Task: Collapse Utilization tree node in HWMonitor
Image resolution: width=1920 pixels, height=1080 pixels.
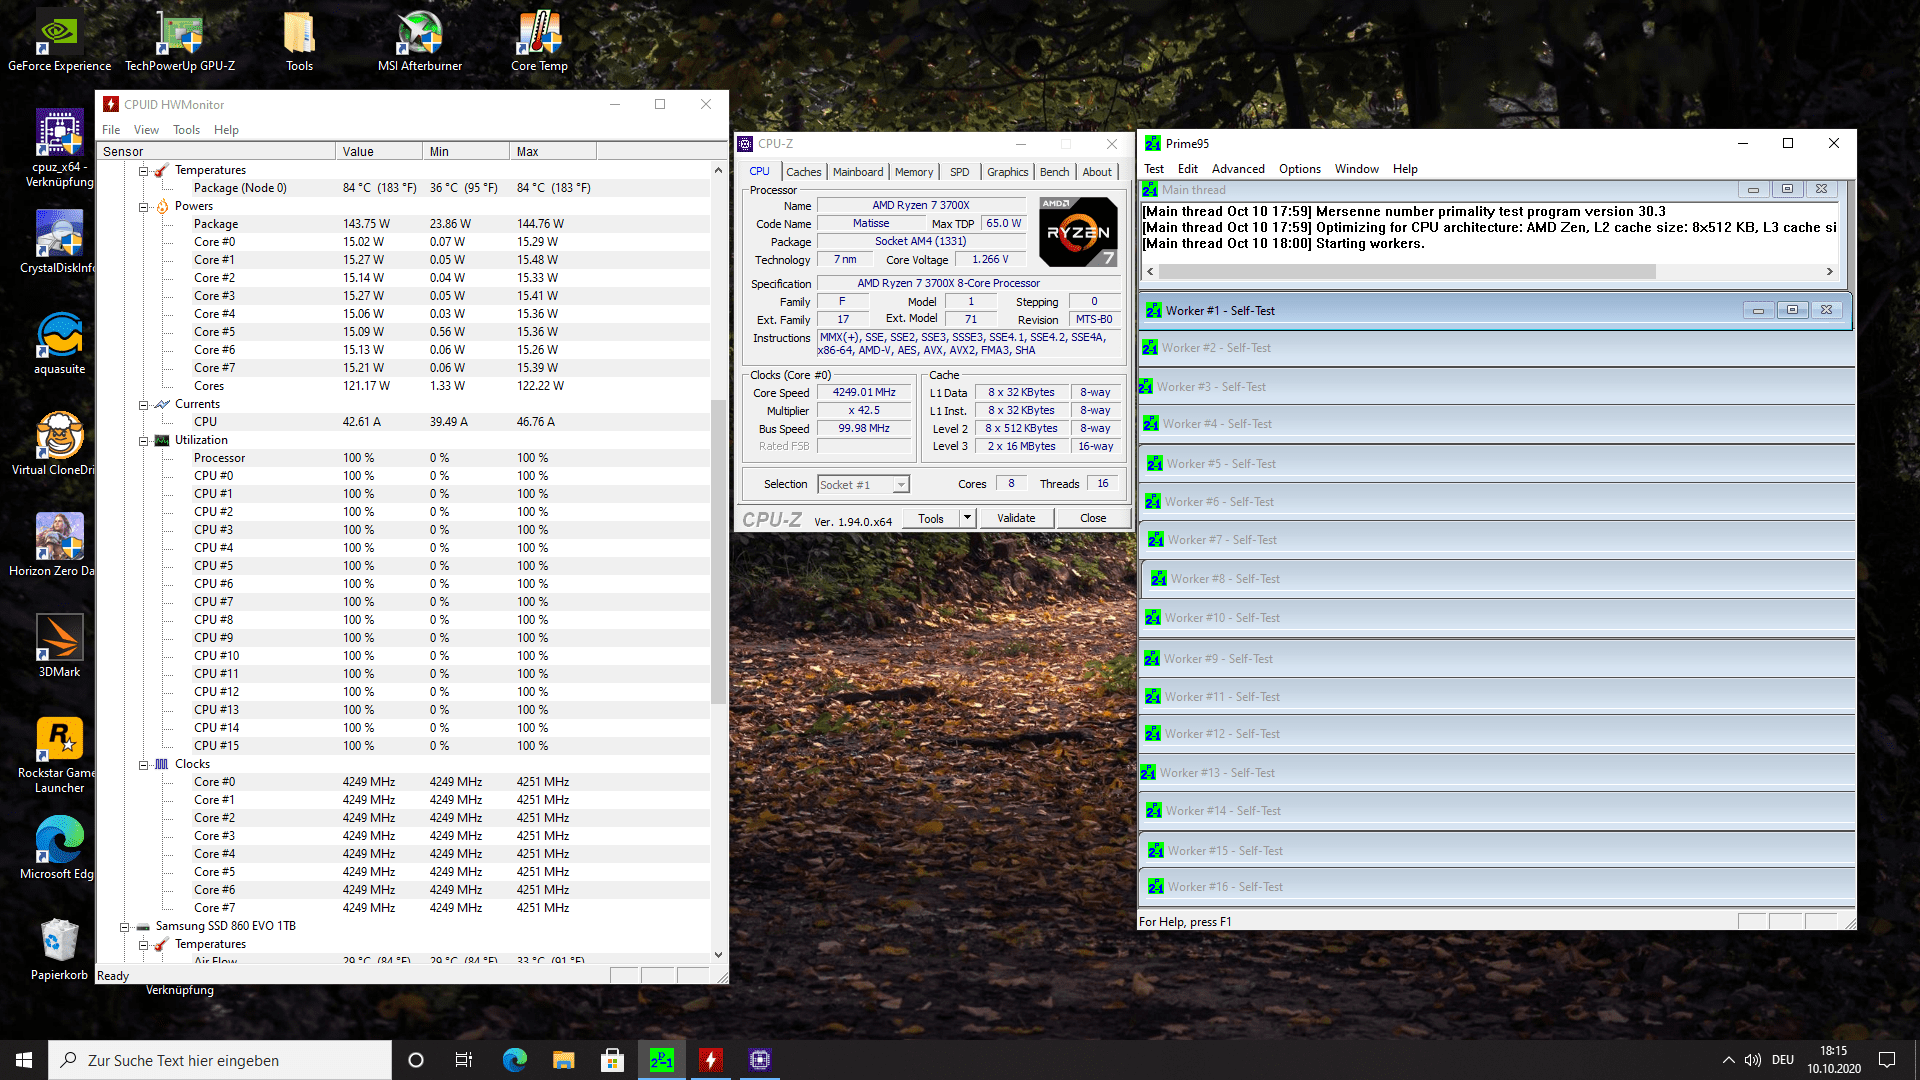Action: point(144,441)
